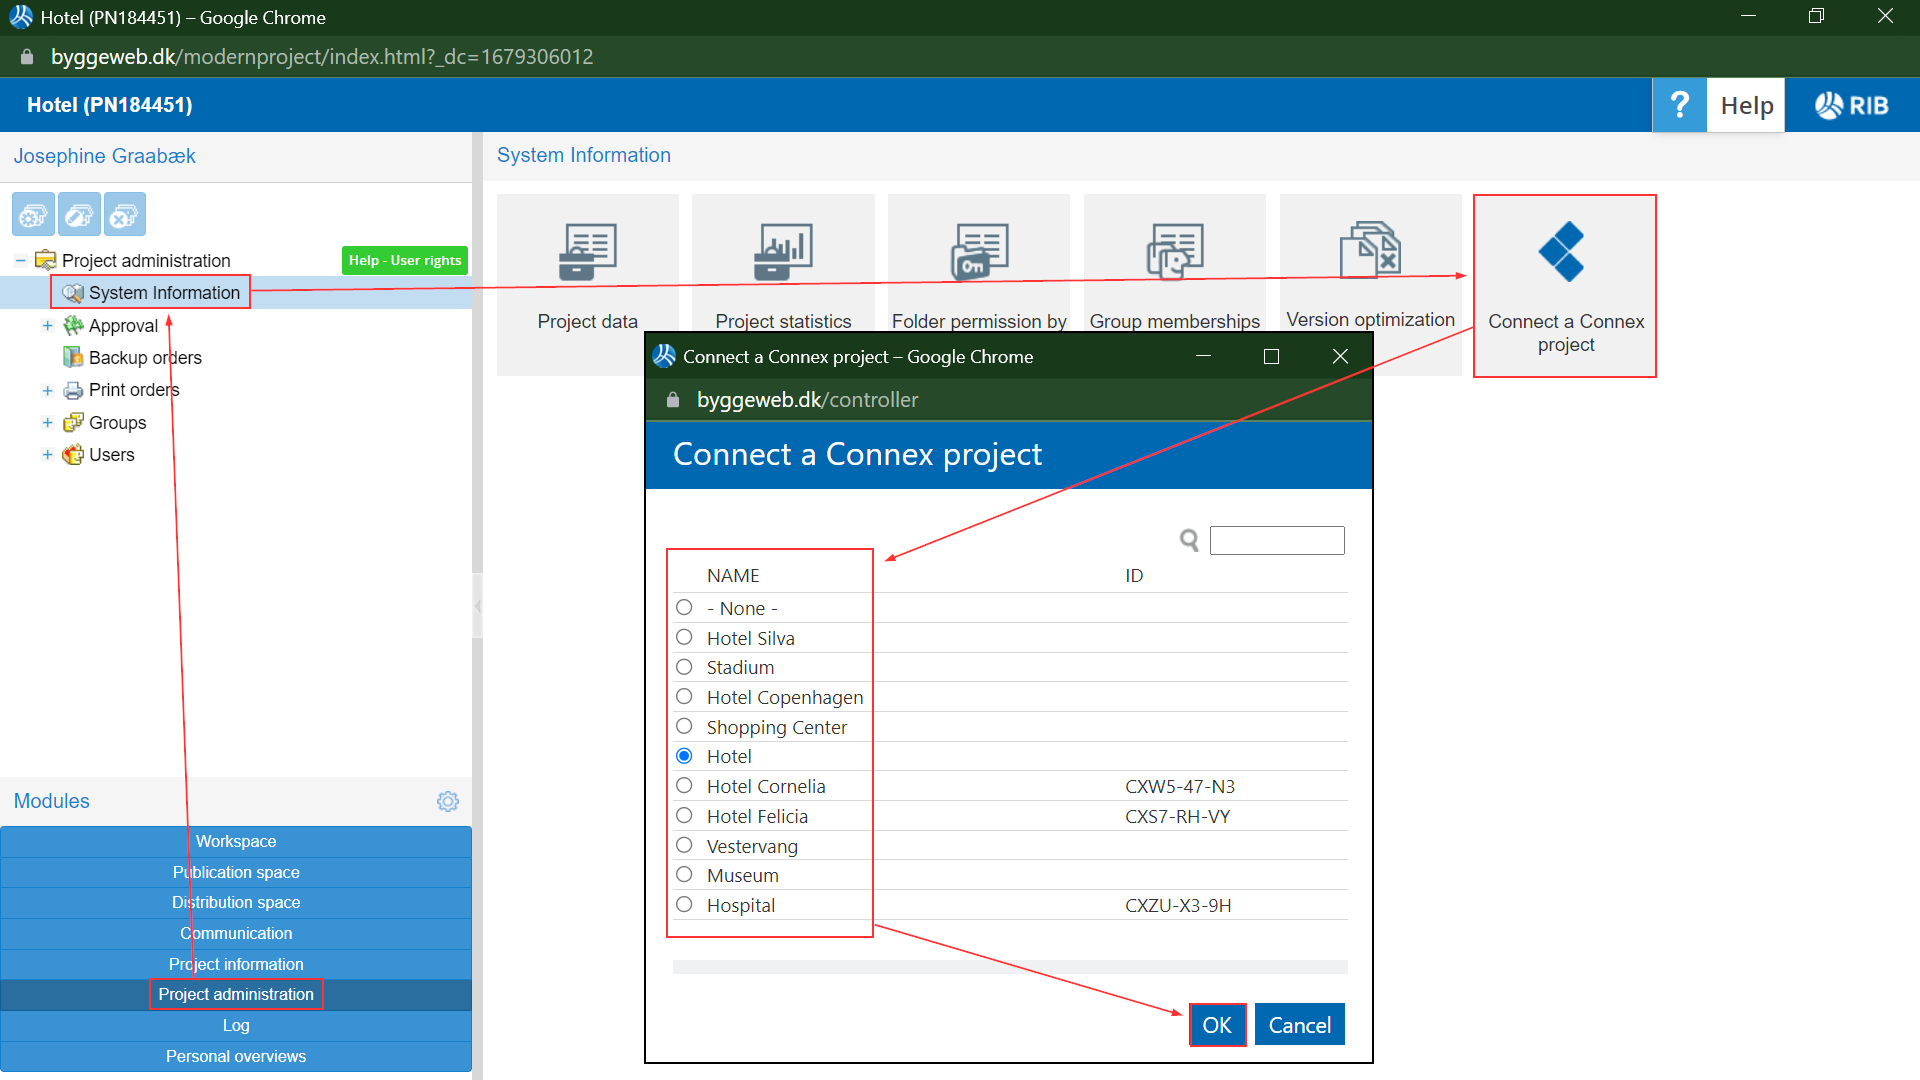1920x1080 pixels.
Task: Click the blue question mark help icon
Action: pyautogui.click(x=1679, y=105)
